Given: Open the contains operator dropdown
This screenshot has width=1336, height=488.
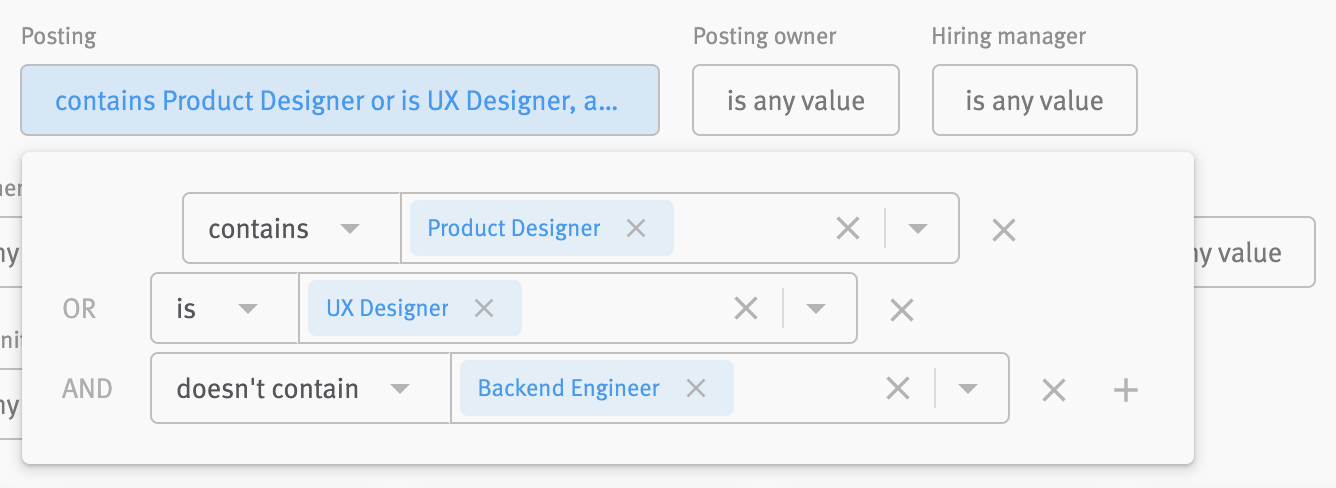Looking at the screenshot, I should point(291,228).
